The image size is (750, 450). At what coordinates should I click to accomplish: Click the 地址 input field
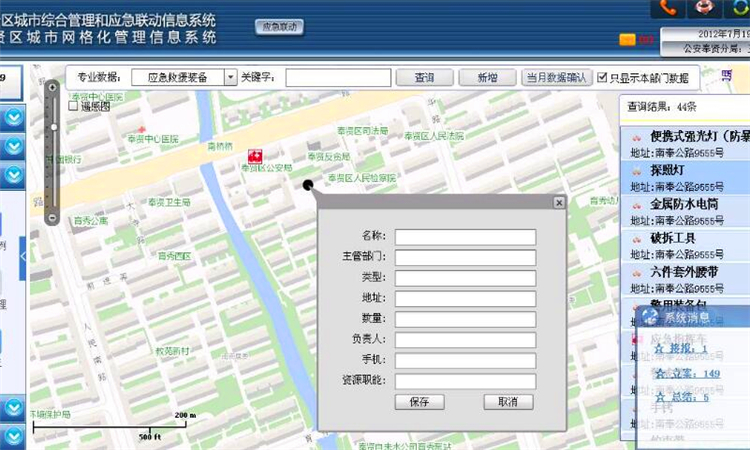[465, 298]
